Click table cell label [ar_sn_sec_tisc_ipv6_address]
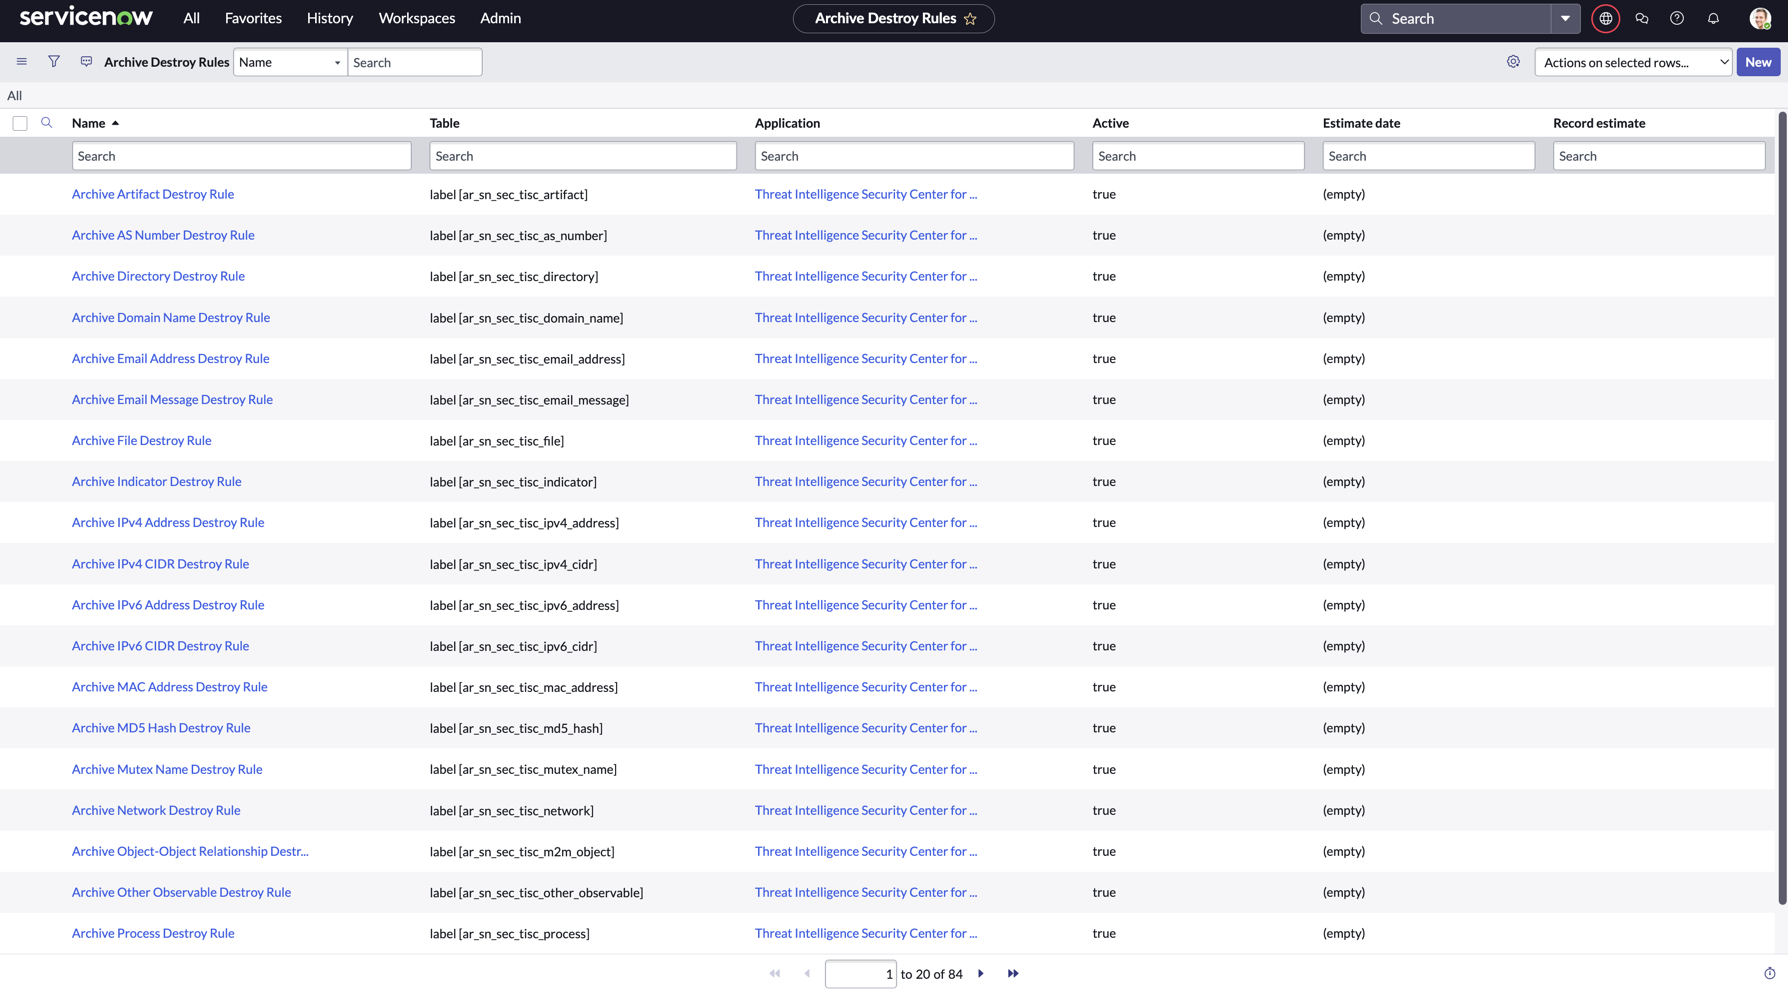 [x=524, y=605]
